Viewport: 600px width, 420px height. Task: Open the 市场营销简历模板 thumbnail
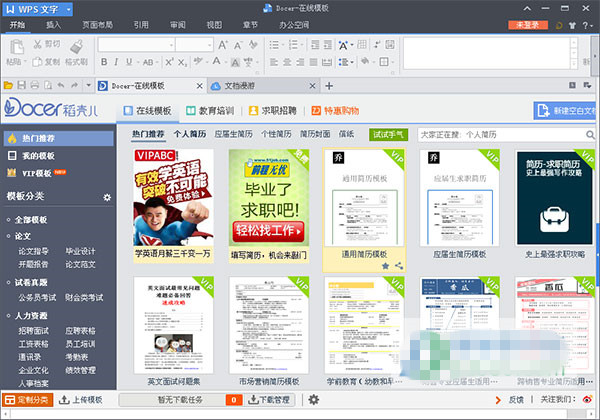pos(269,325)
